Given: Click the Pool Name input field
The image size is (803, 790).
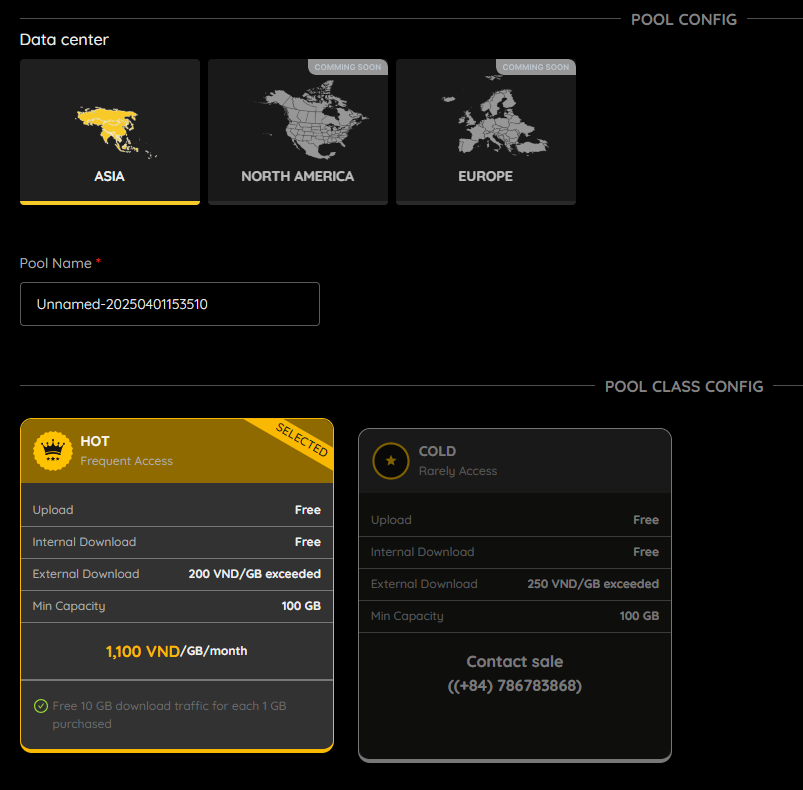Looking at the screenshot, I should pos(170,304).
